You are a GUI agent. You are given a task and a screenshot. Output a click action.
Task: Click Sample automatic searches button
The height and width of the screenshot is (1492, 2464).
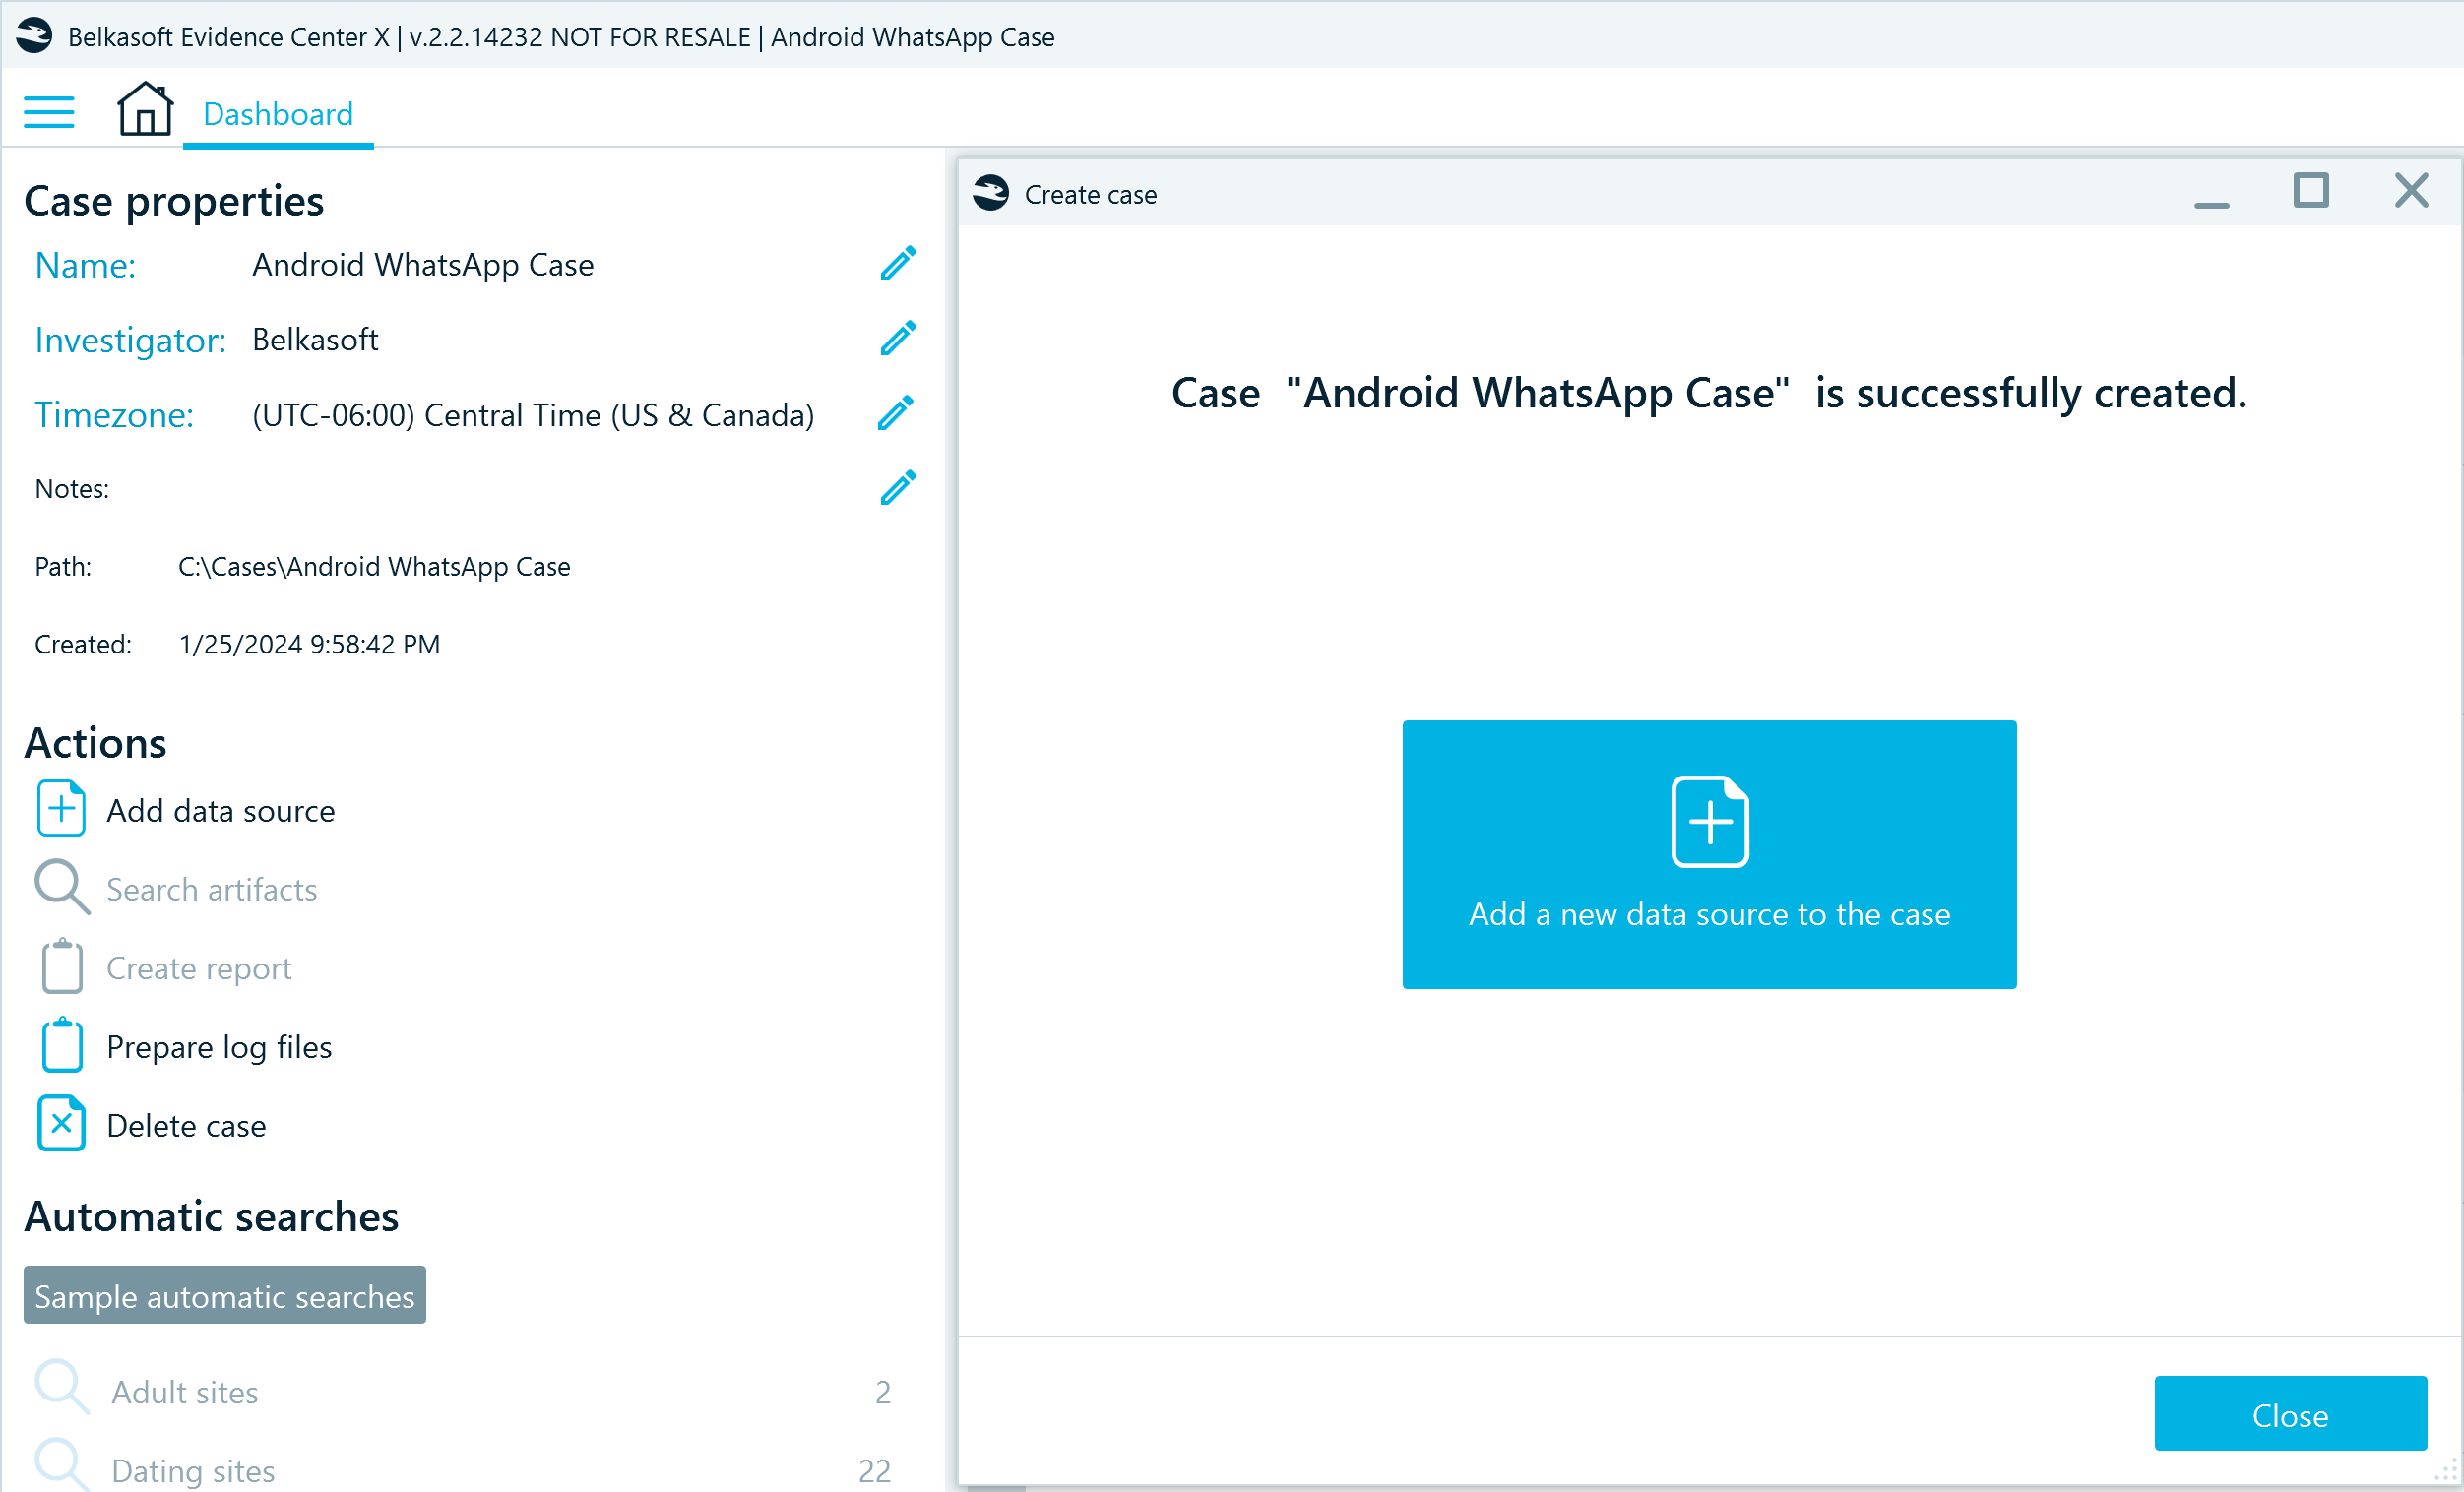225,1296
